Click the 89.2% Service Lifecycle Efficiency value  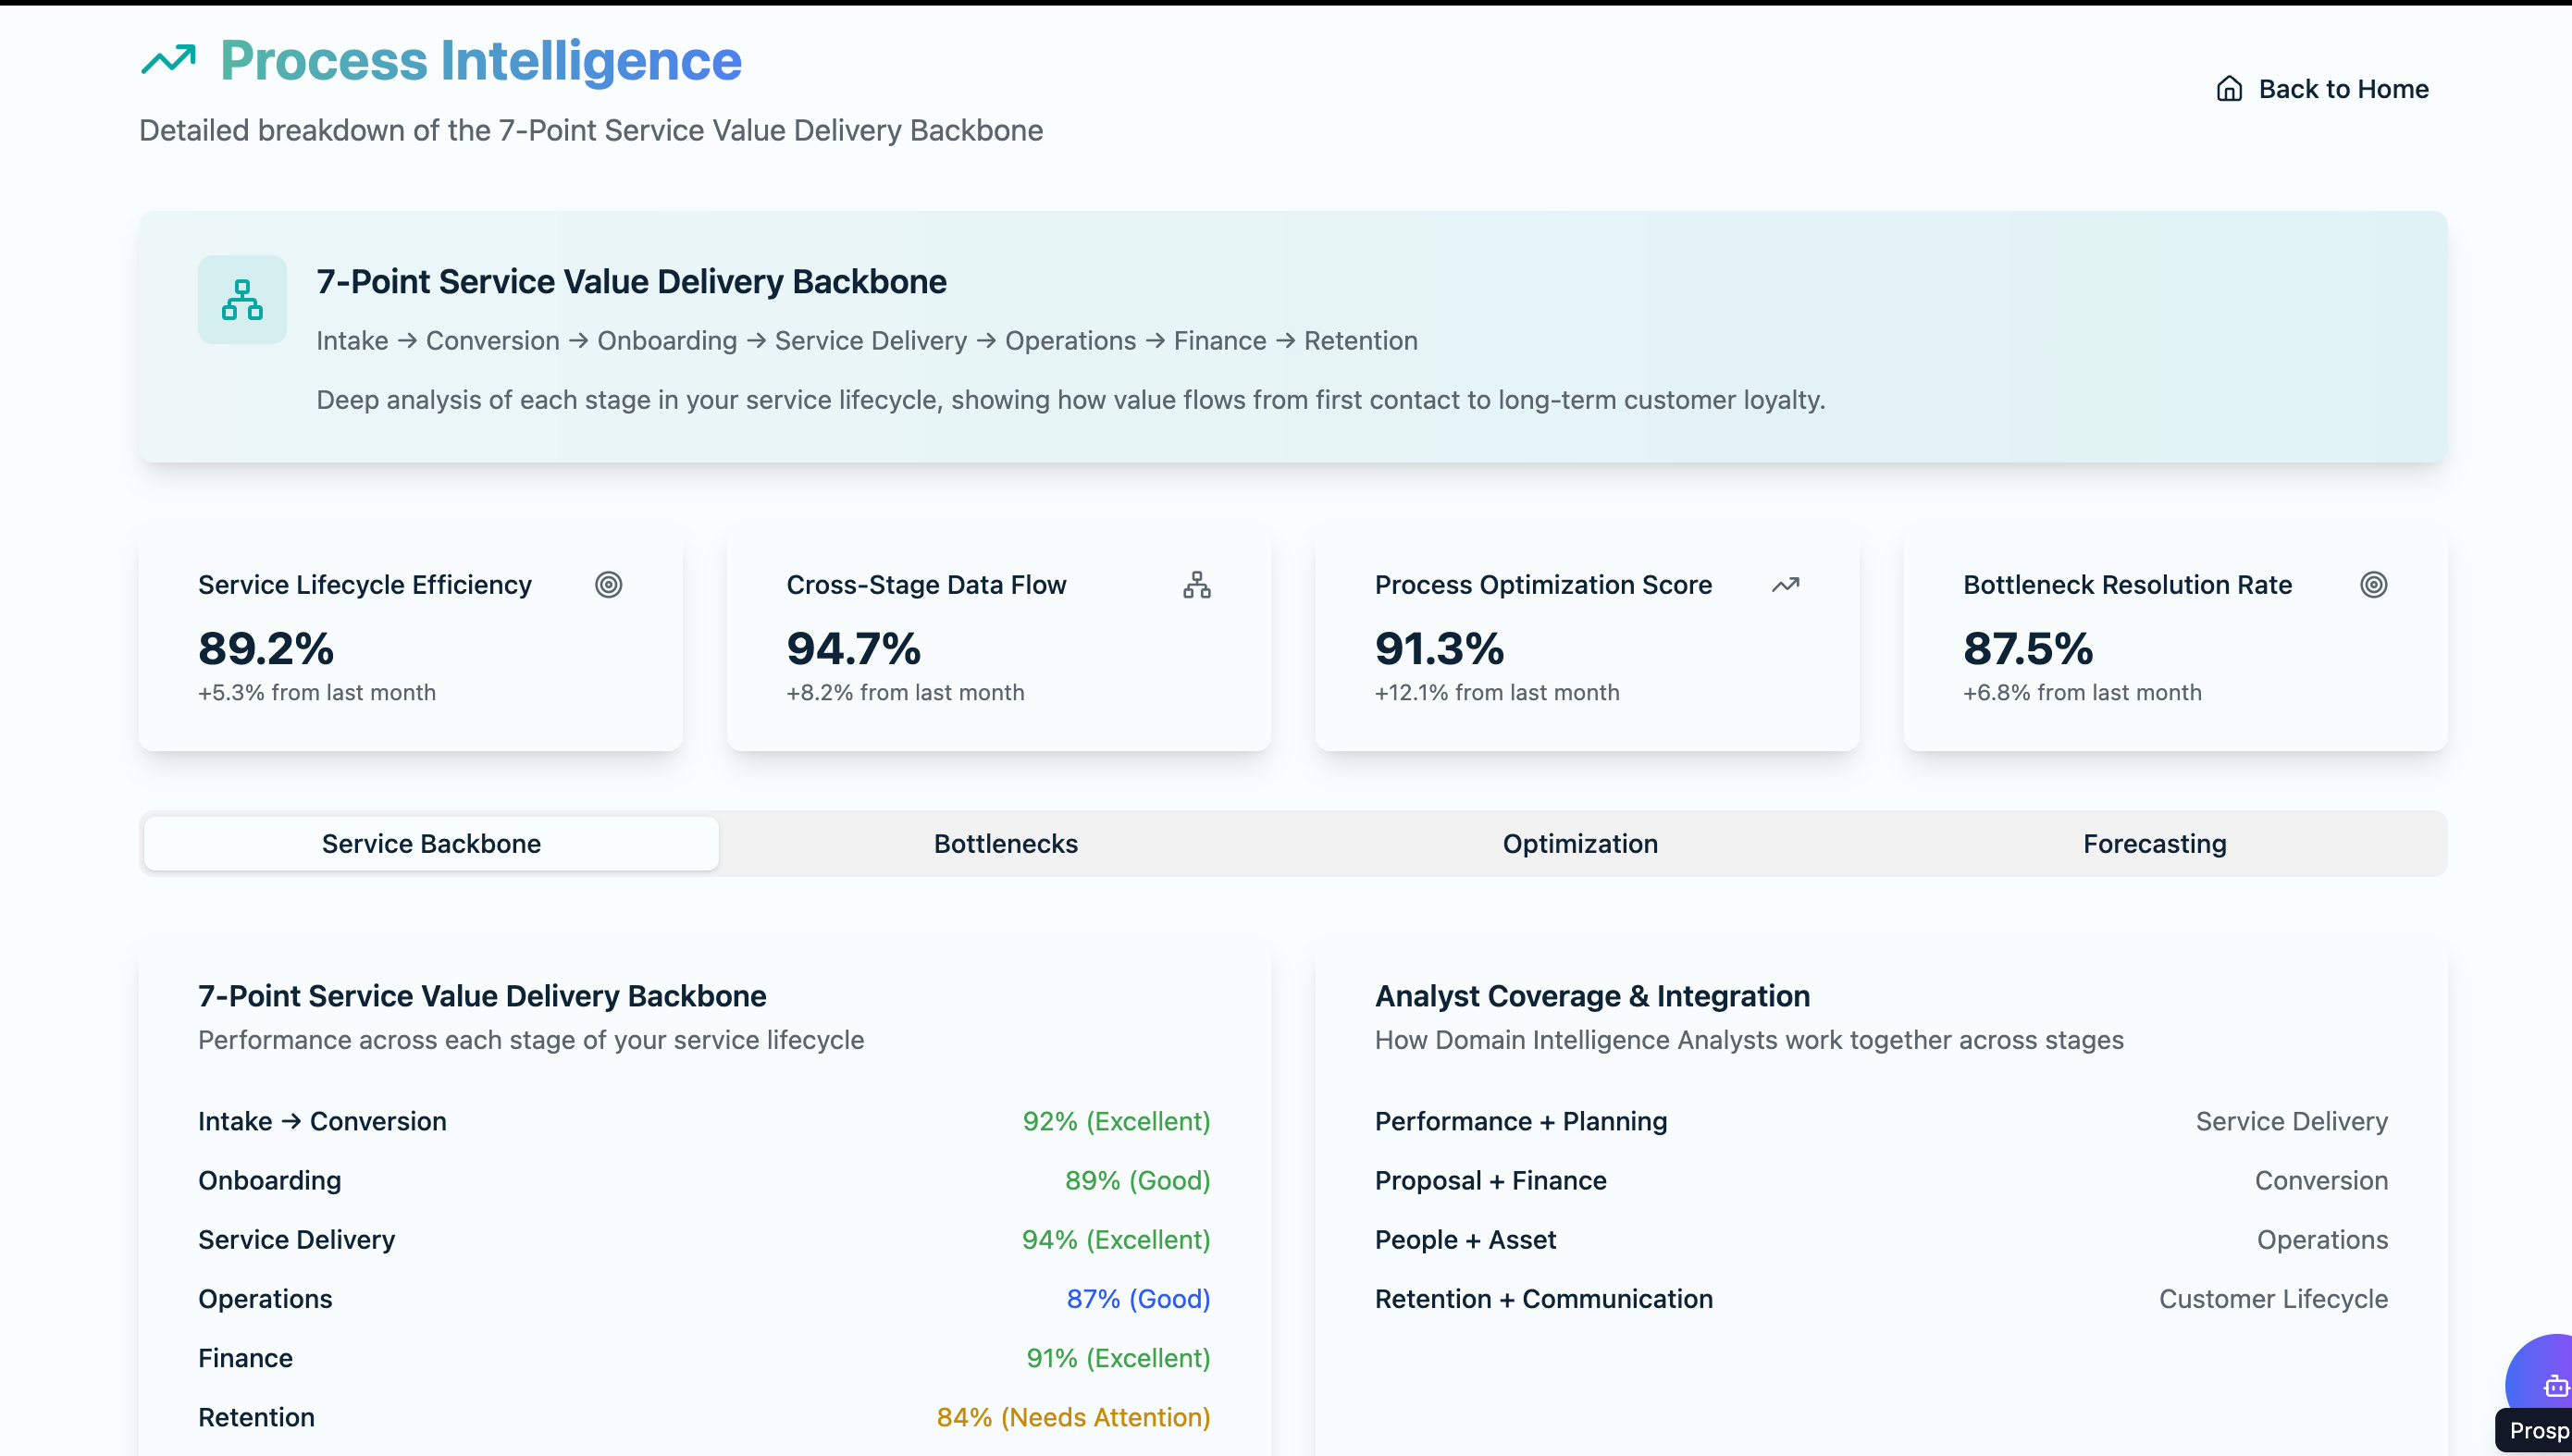click(266, 649)
